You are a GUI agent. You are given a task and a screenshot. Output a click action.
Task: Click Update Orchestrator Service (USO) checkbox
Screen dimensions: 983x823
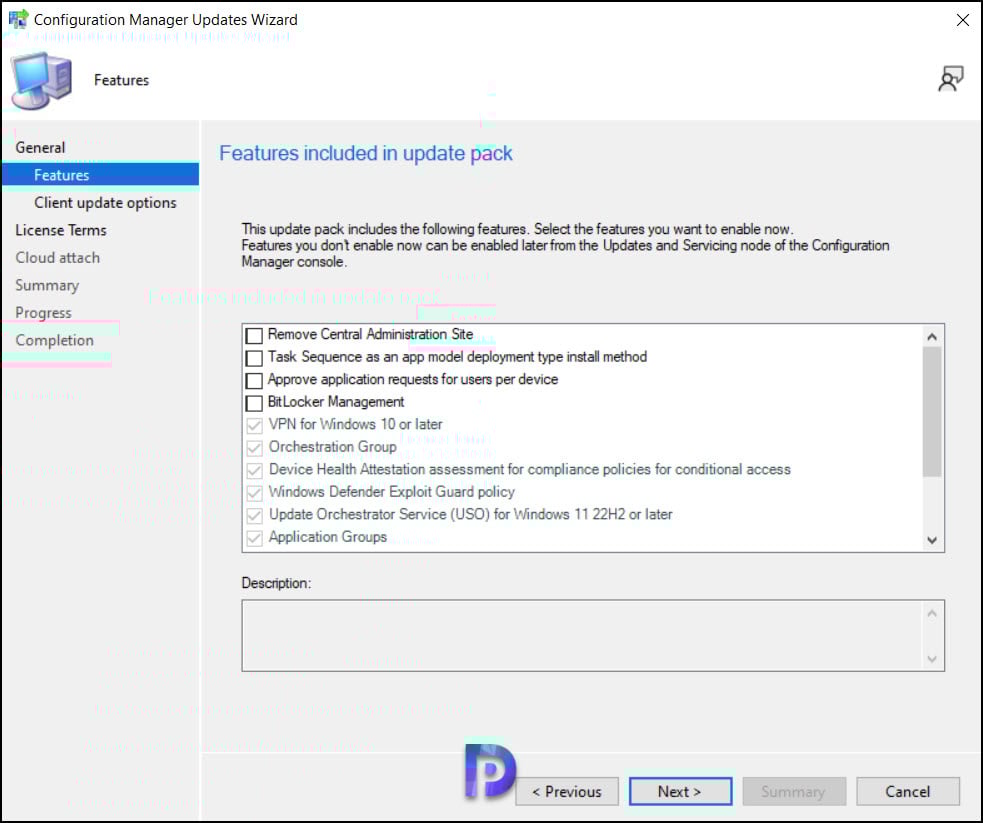click(254, 516)
